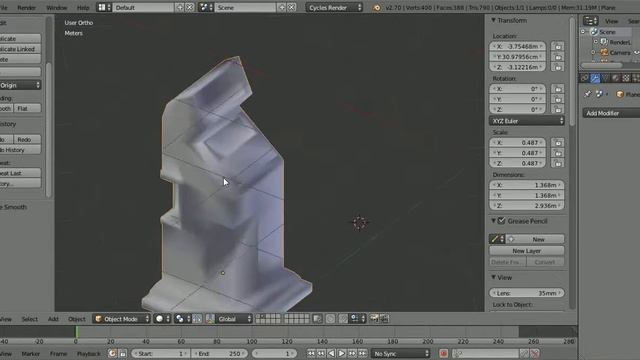The image size is (640, 360).
Task: Click the End frame 250 field
Action: [219, 353]
